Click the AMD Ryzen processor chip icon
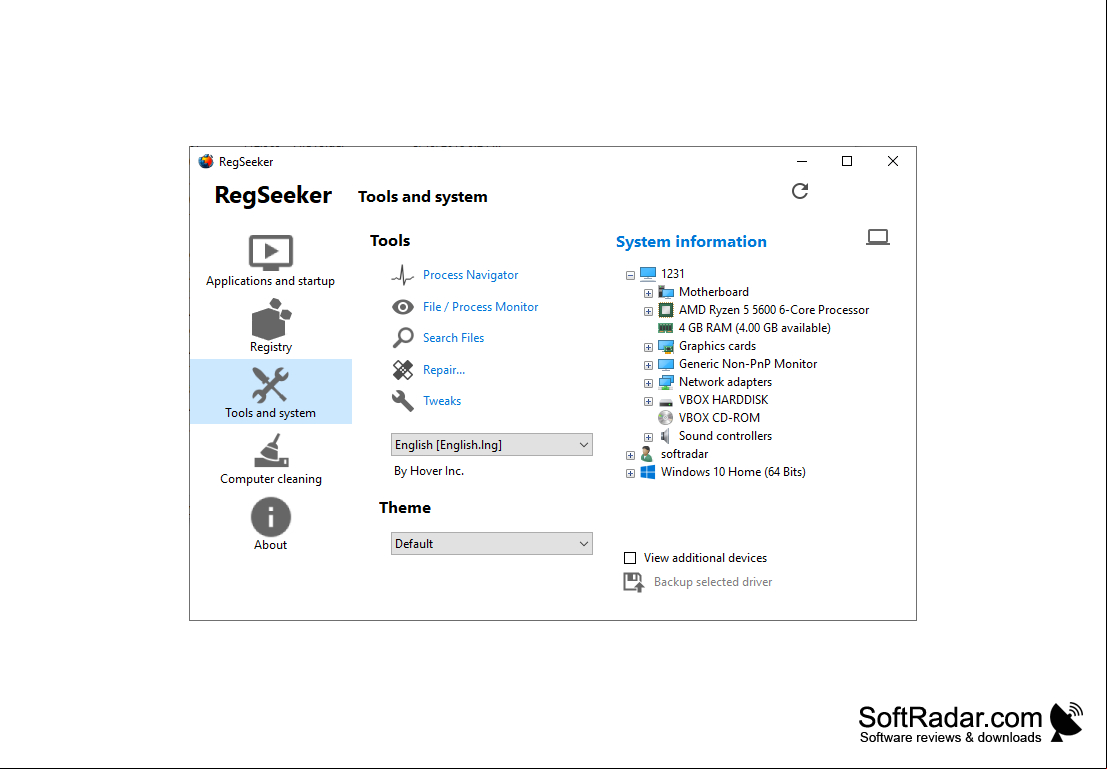This screenshot has width=1107, height=769. [666, 310]
